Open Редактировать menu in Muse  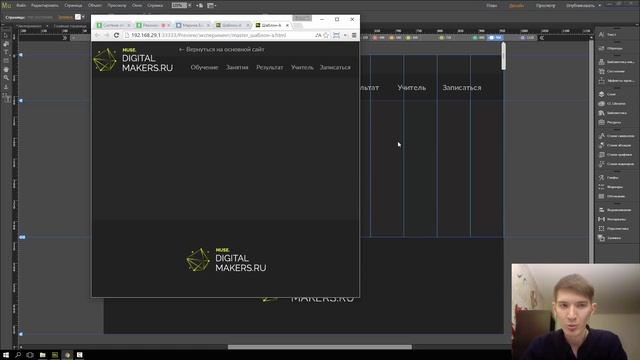(44, 5)
